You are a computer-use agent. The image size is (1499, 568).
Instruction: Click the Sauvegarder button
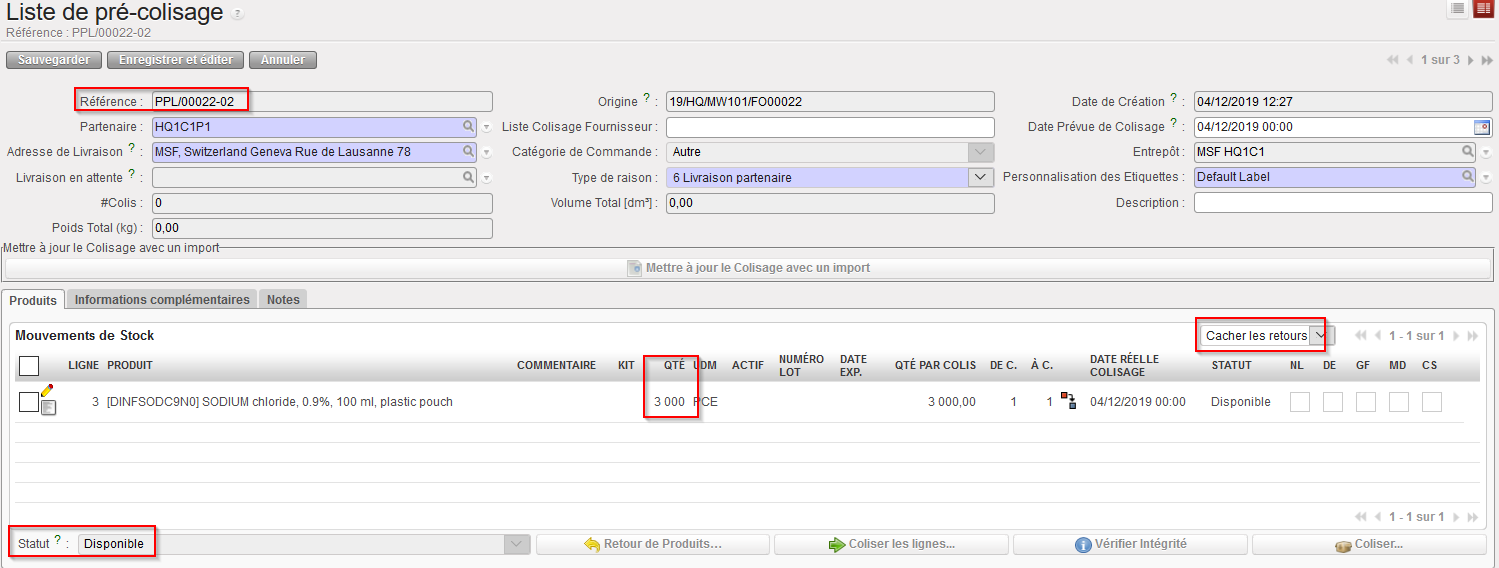click(x=54, y=60)
